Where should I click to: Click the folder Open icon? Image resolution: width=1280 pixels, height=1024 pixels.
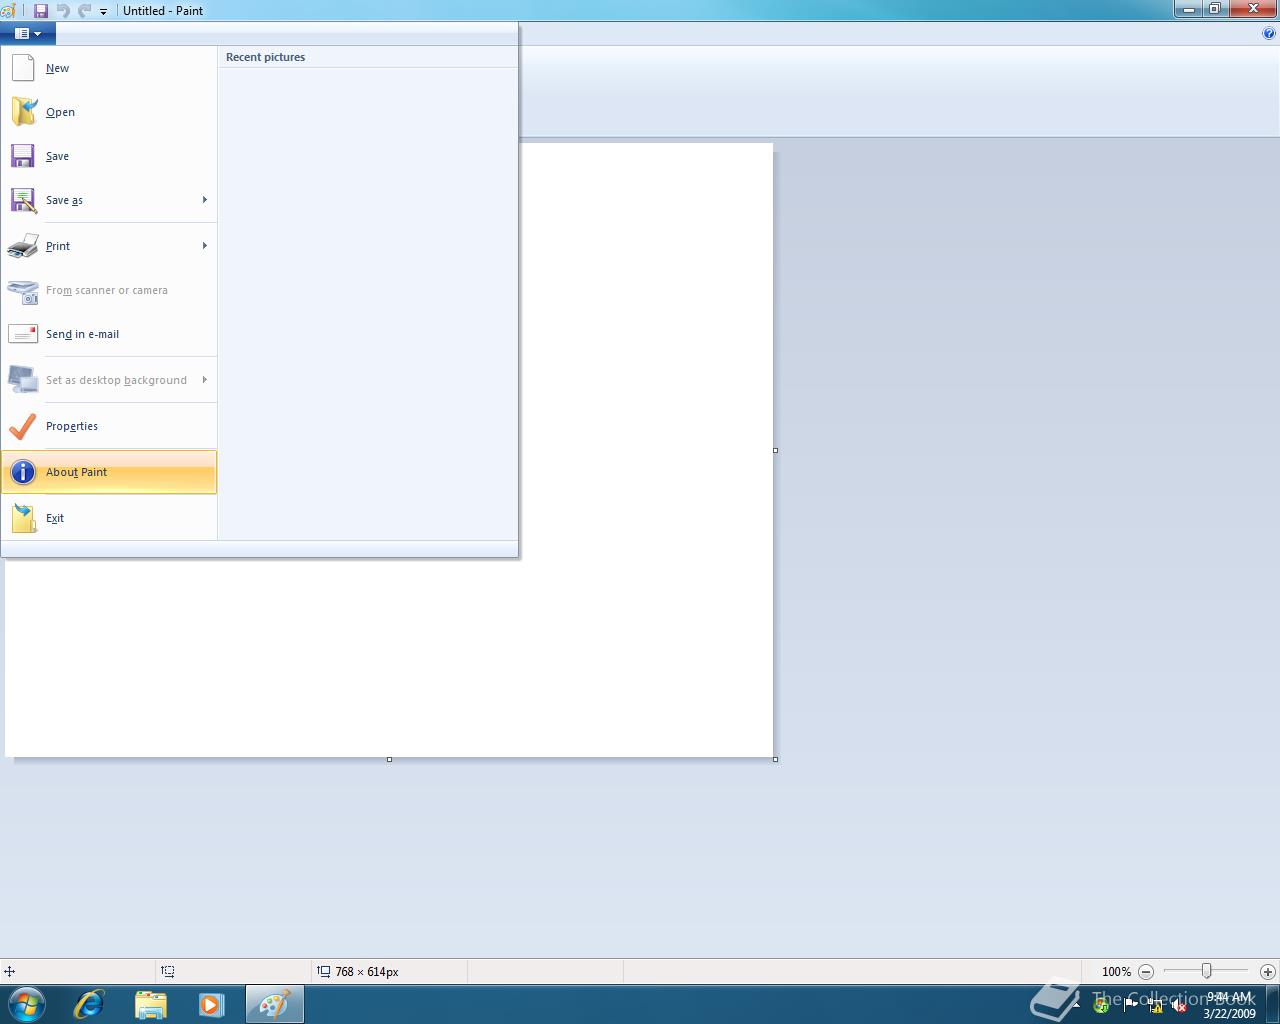(24, 111)
